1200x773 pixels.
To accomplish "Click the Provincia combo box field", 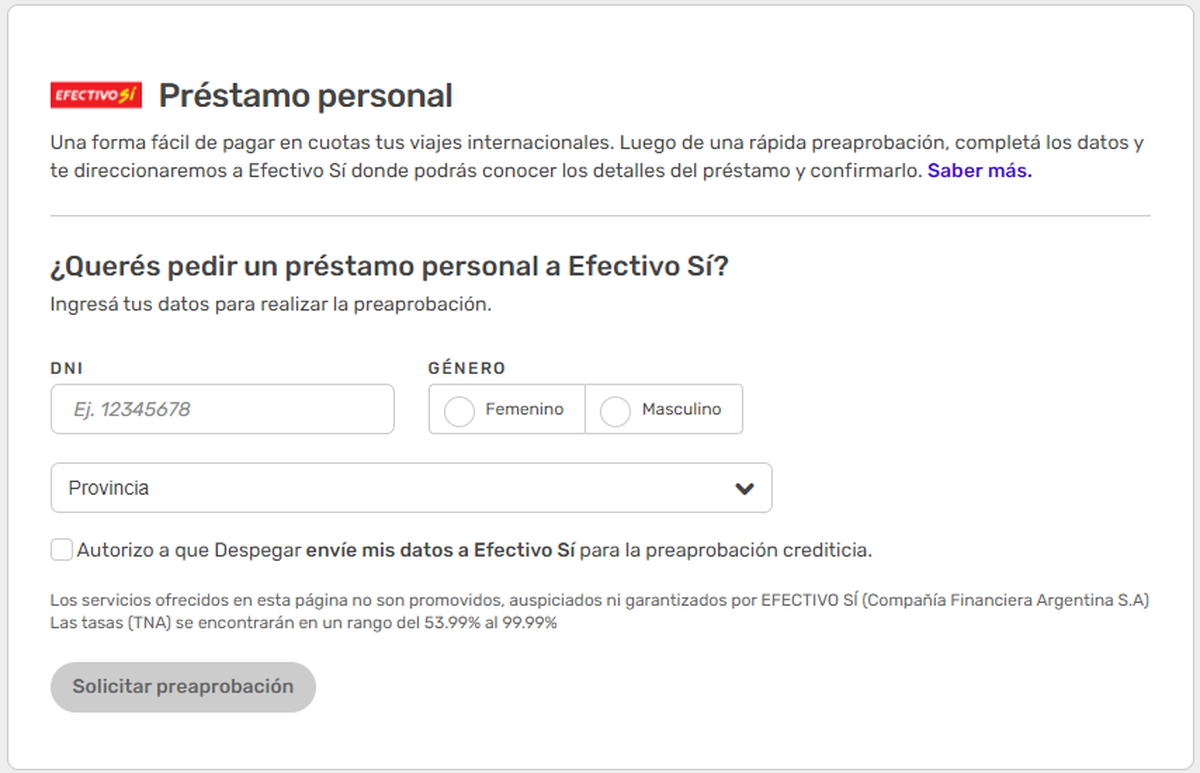I will click(x=412, y=488).
